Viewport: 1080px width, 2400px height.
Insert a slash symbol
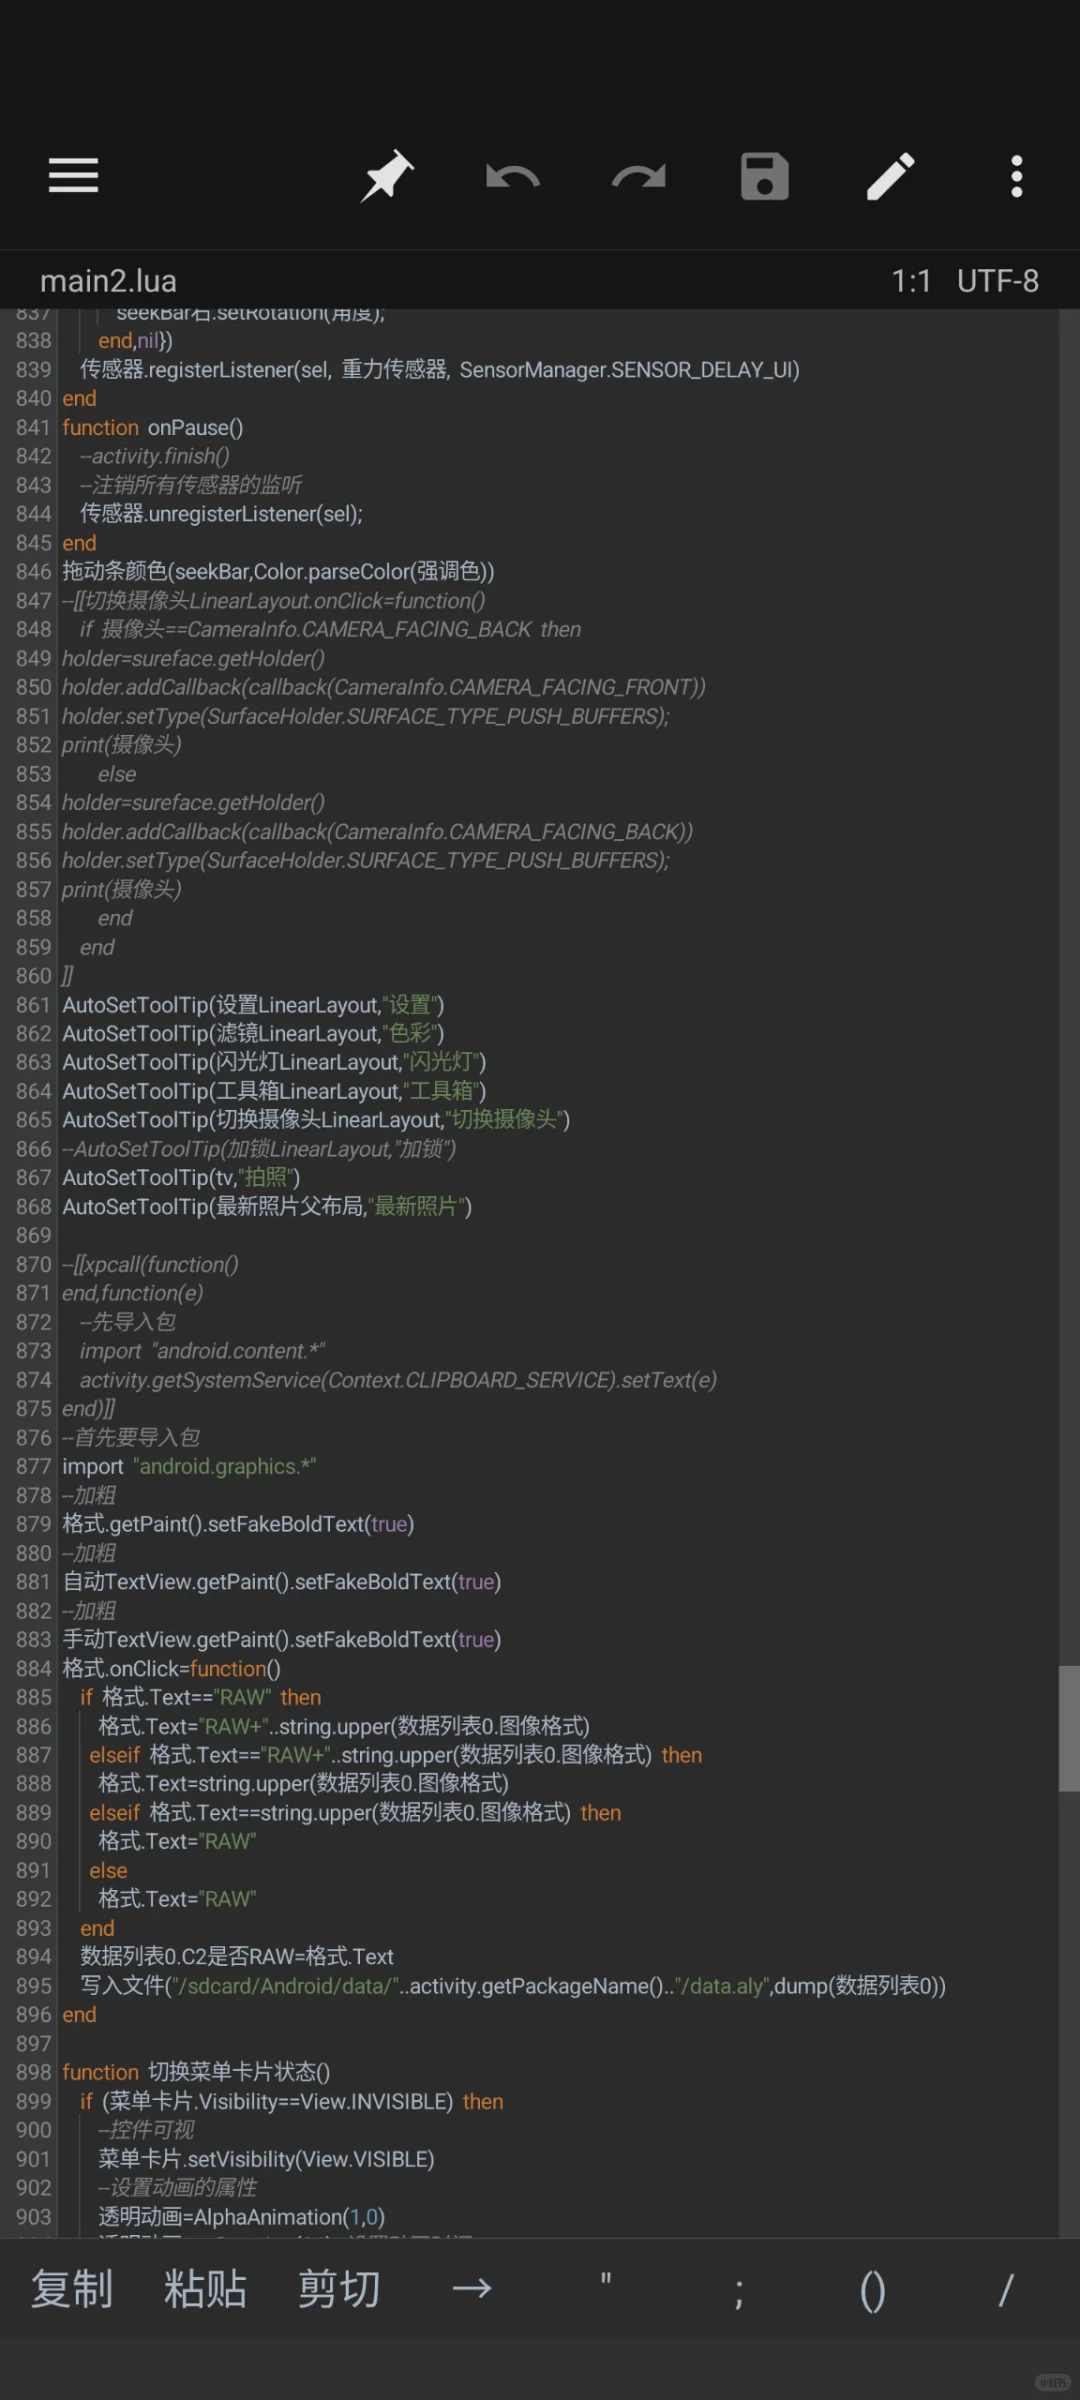(1006, 2290)
